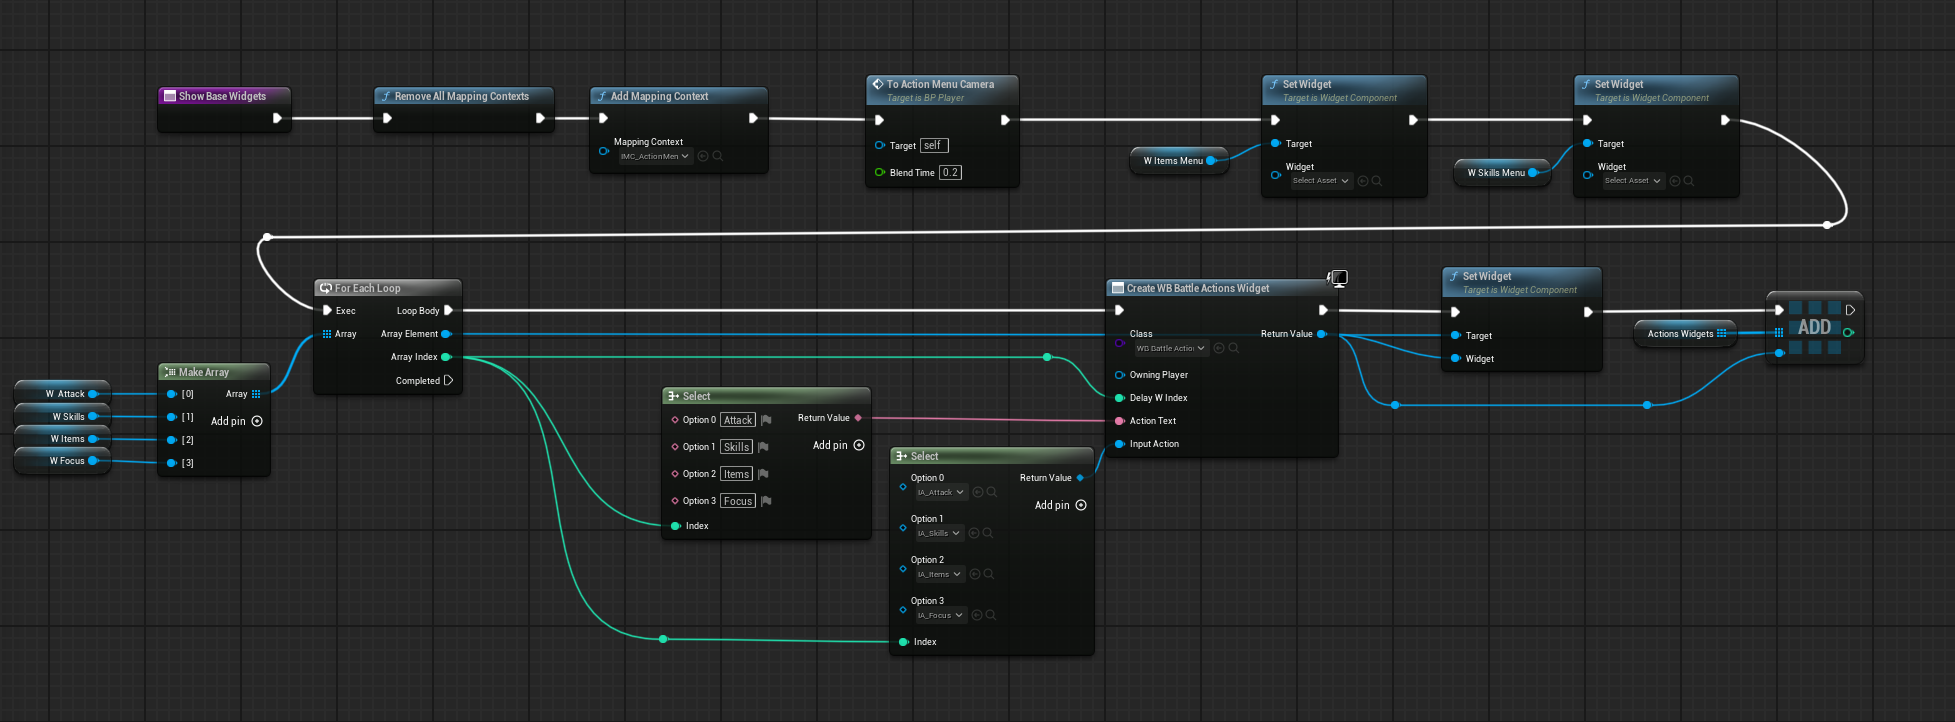Click the use-selected-asset arrow beside IA_Focus

[977, 615]
